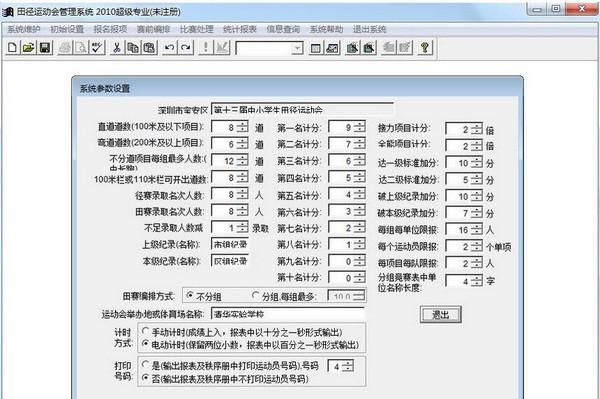Click the 本级纪录(名称) text field

tap(230, 261)
